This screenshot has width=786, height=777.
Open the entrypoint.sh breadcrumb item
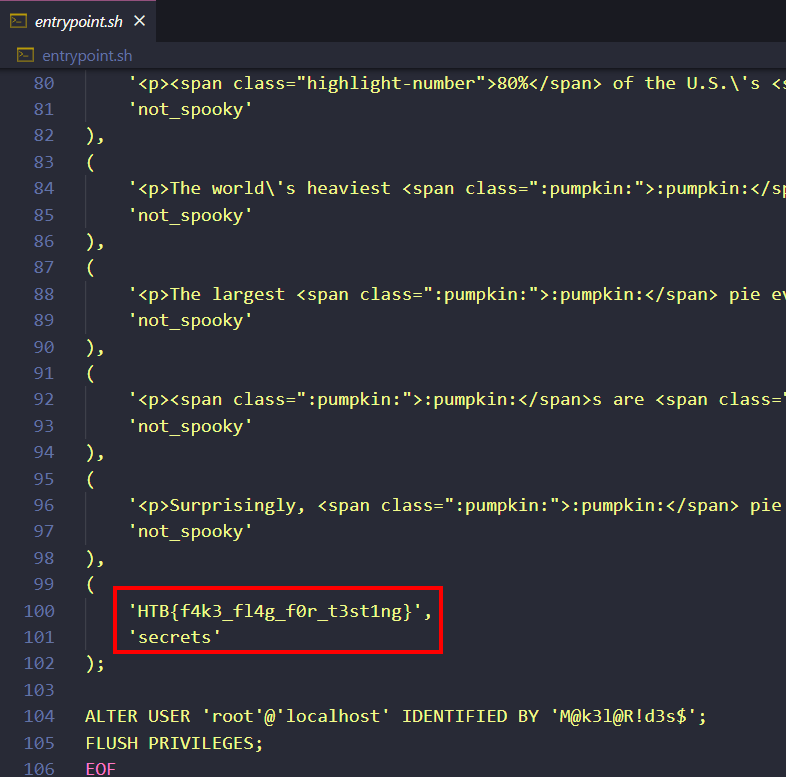click(x=86, y=56)
